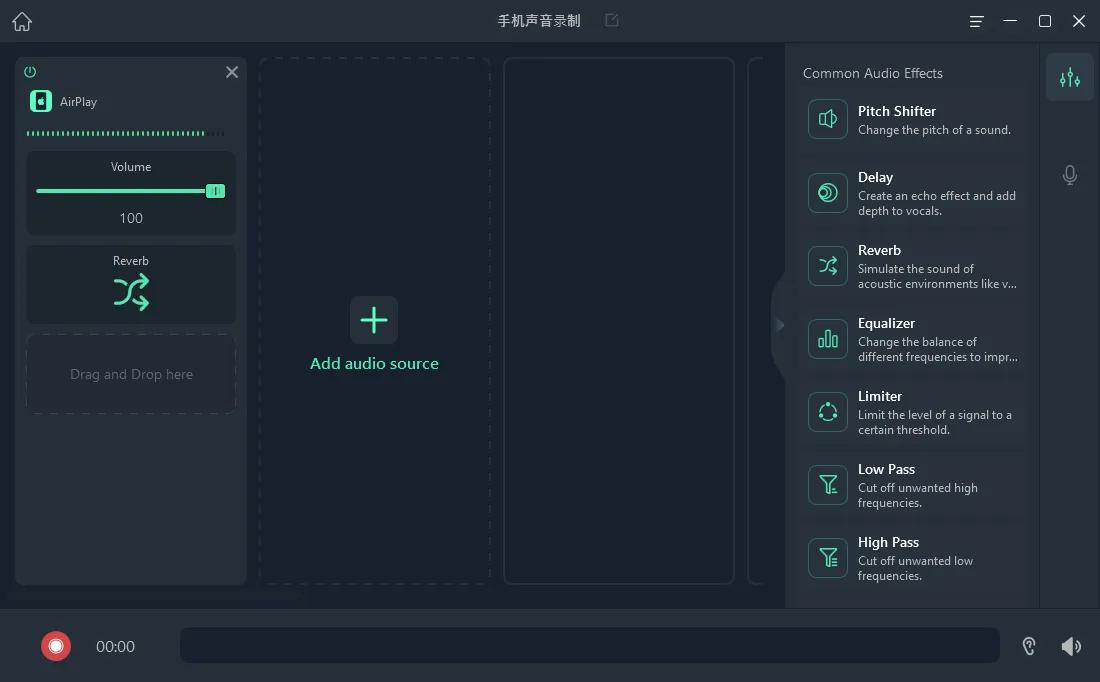Open the hamburger menu in title bar
This screenshot has width=1100, height=682.
977,21
